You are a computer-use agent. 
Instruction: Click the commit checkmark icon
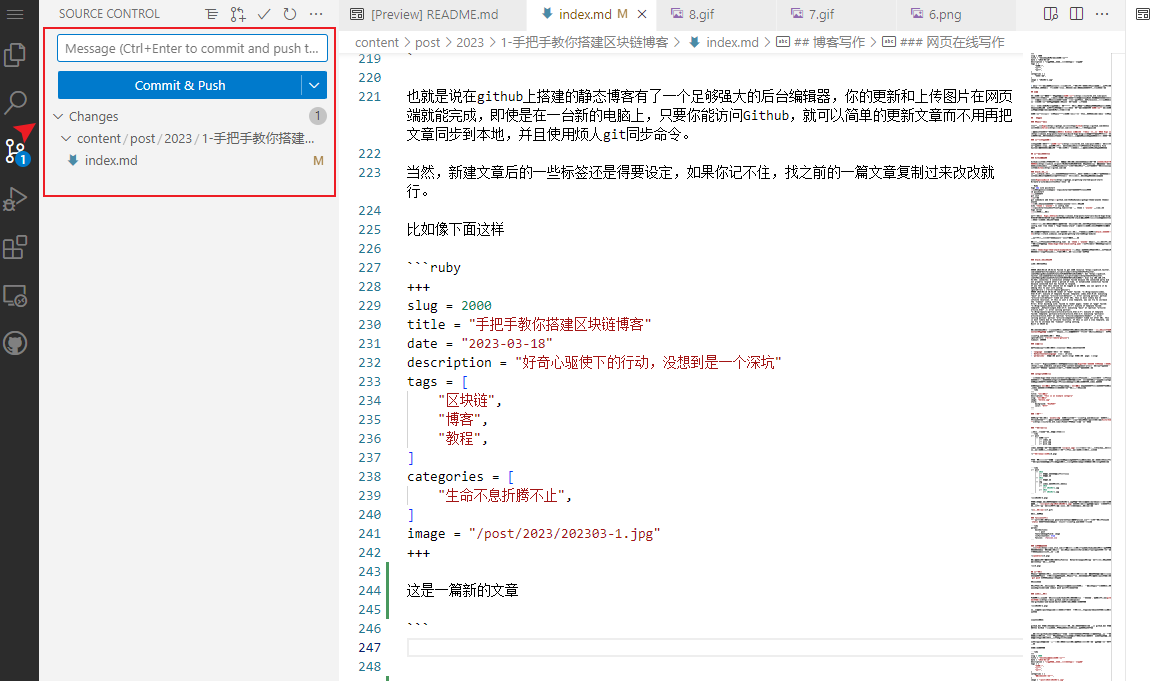264,14
